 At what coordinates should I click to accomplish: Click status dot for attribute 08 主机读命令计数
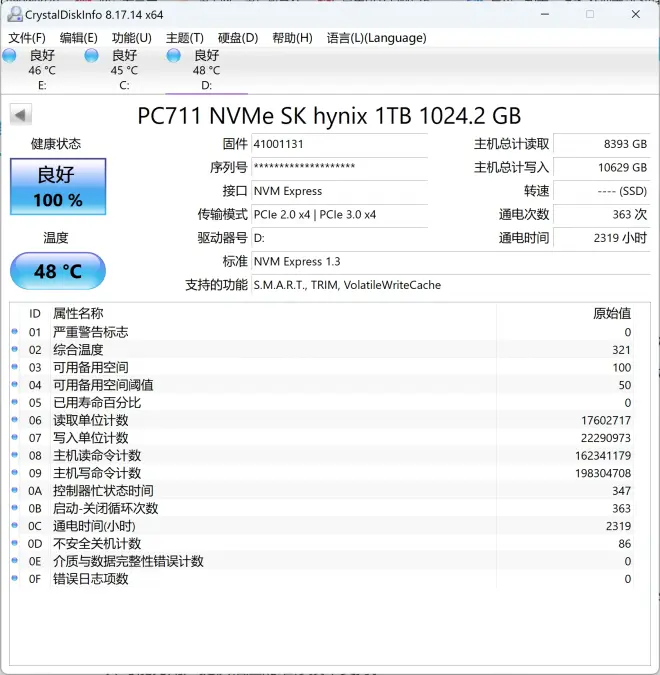pyautogui.click(x=15, y=455)
